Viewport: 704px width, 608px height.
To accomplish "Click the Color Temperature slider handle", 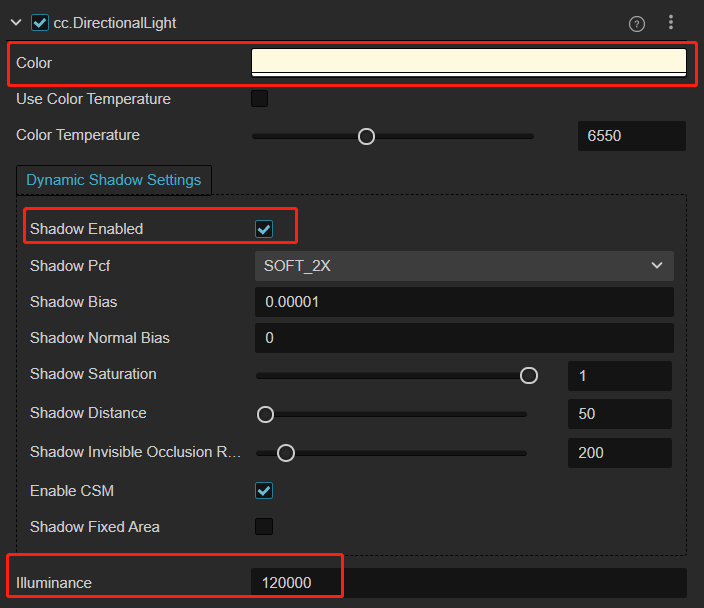I will coord(366,137).
